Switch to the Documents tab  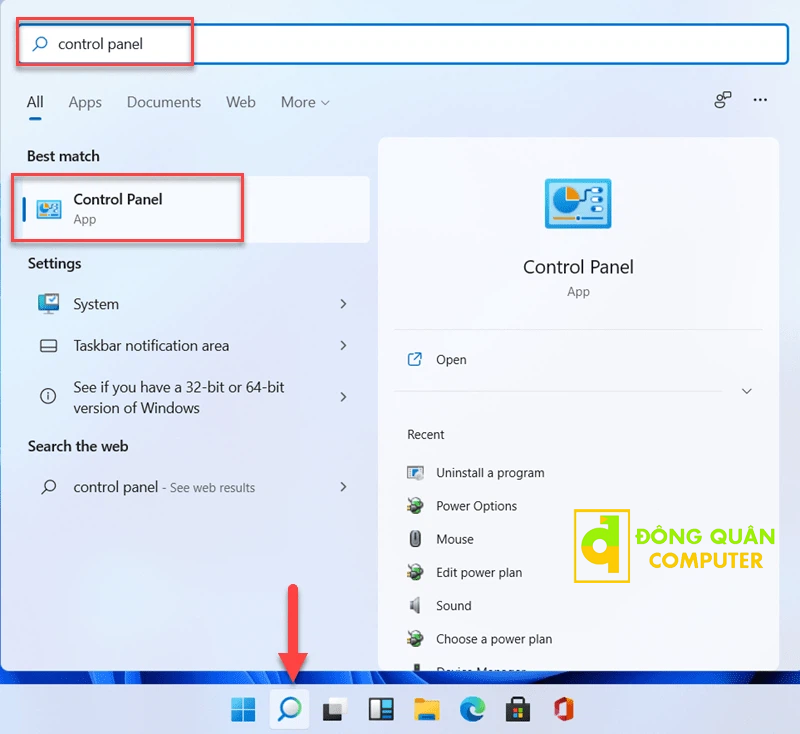click(x=164, y=103)
